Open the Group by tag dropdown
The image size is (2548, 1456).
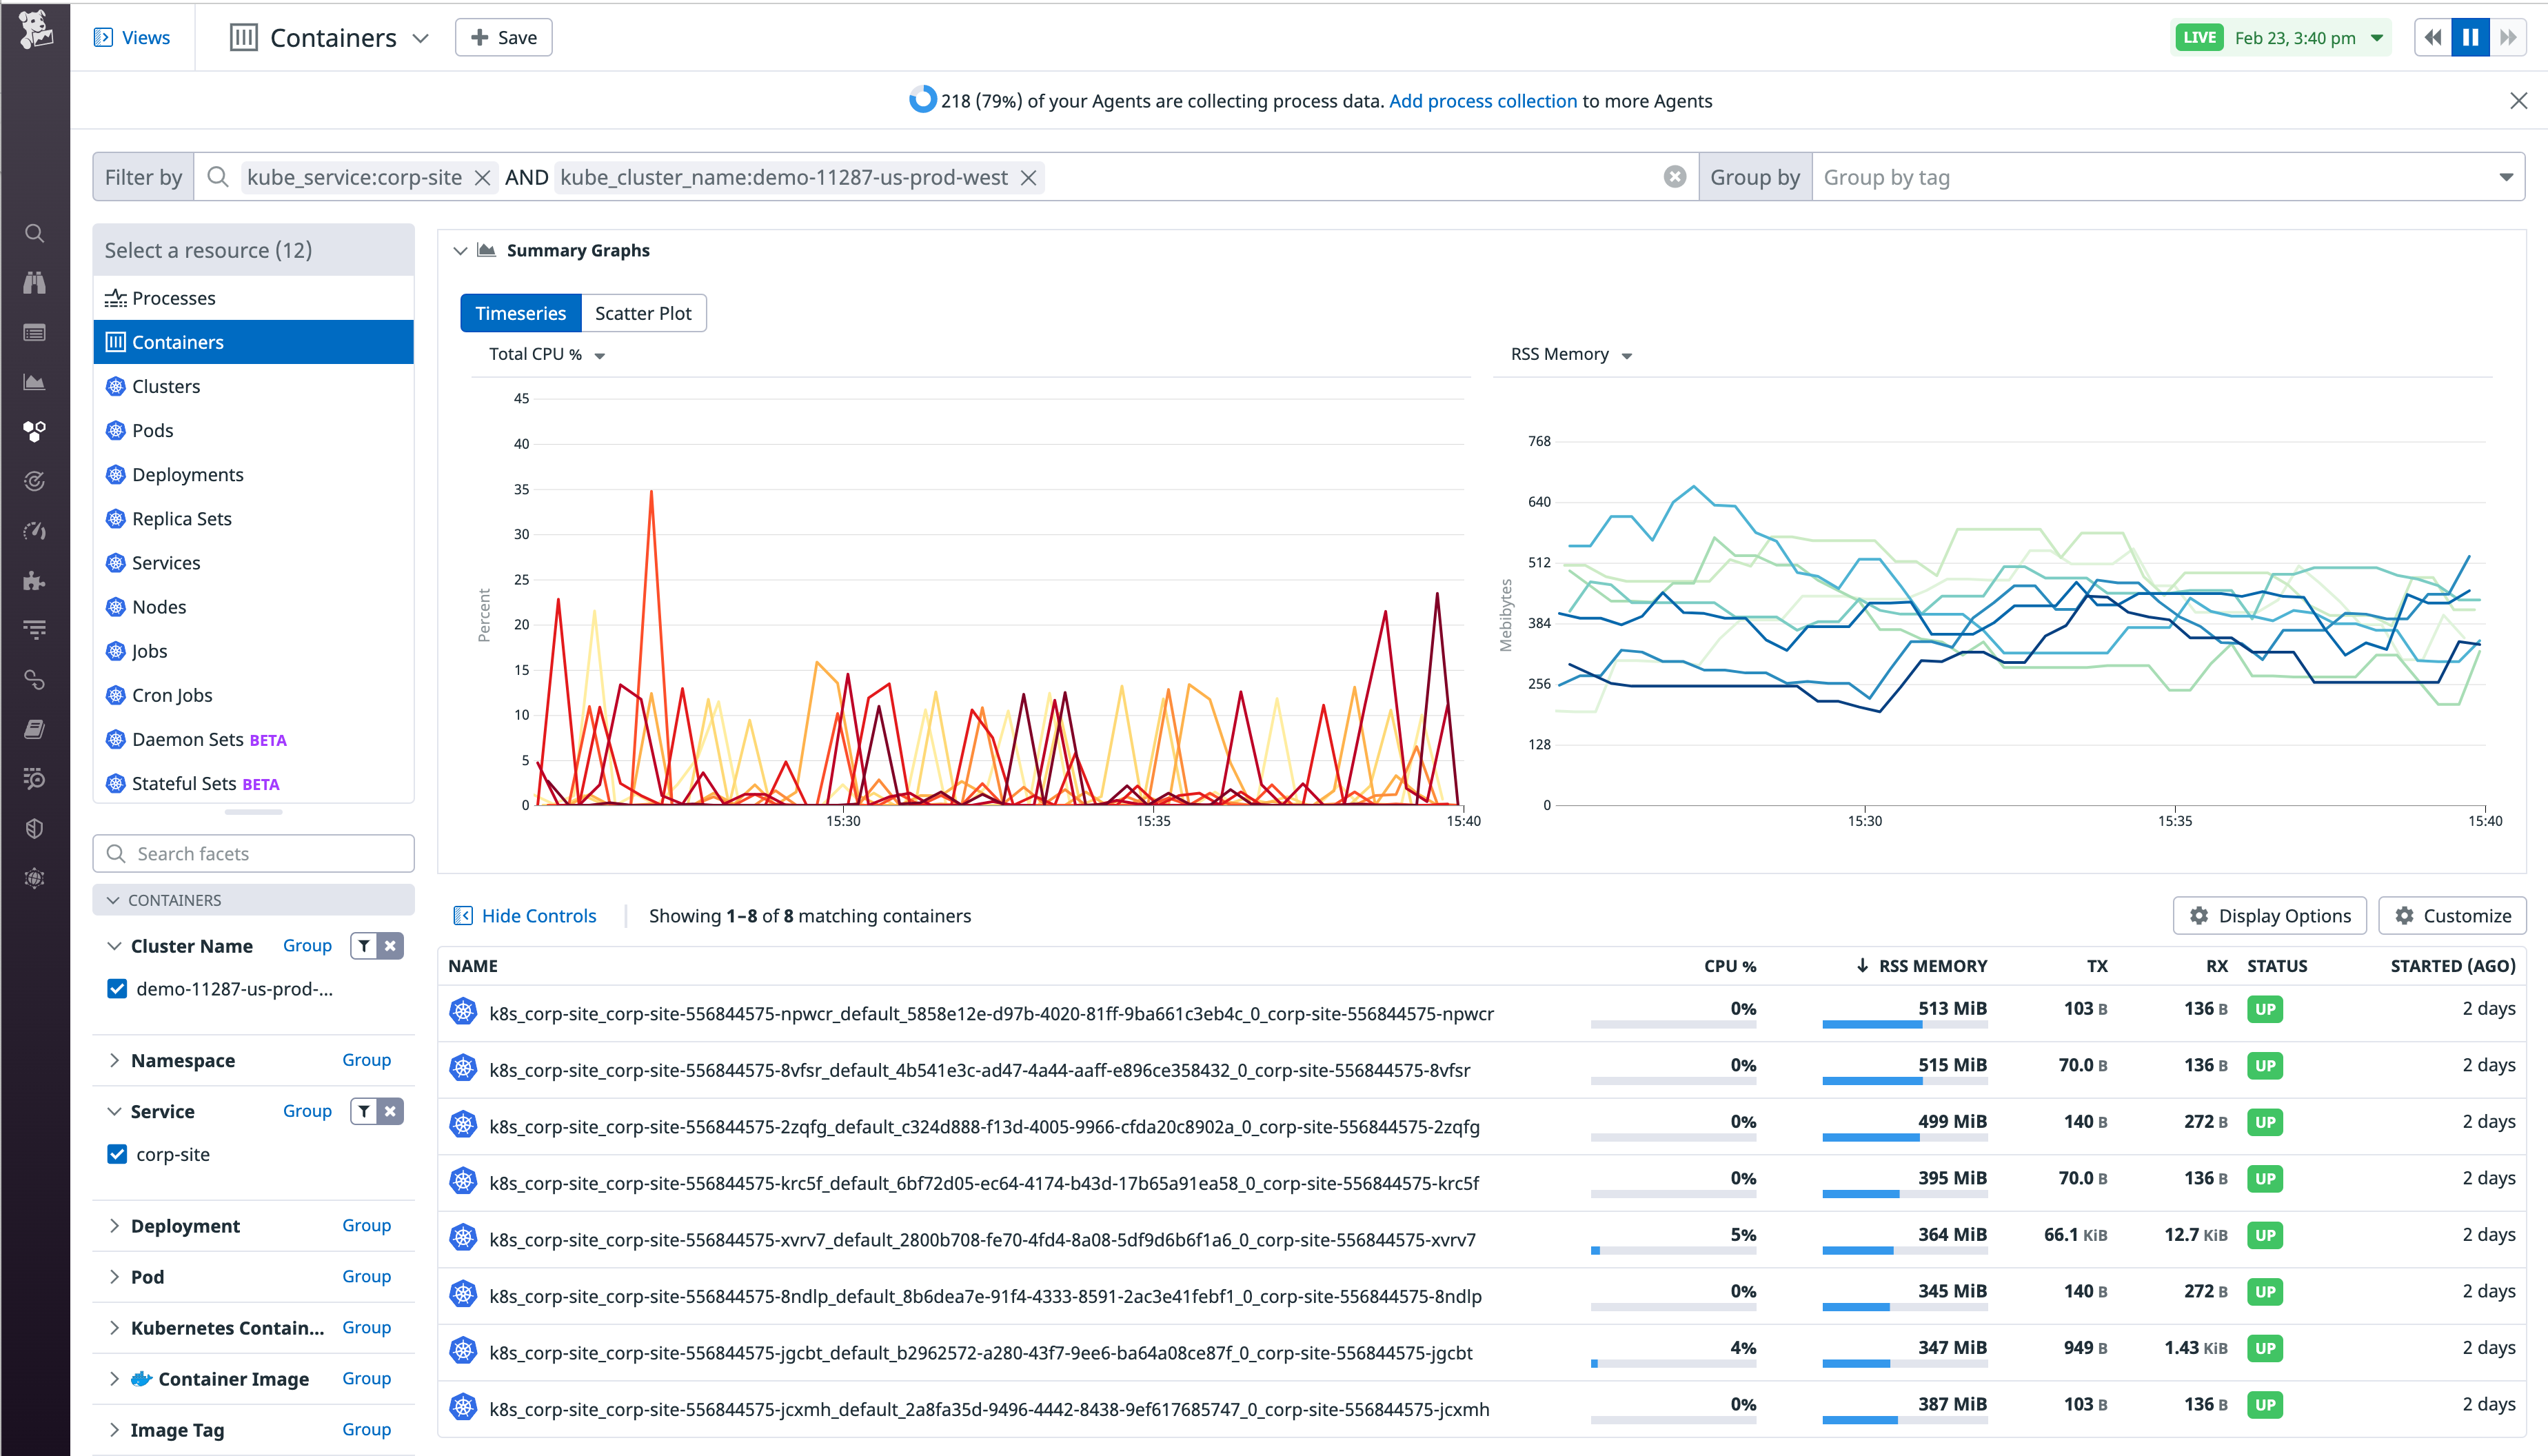(x=2166, y=177)
